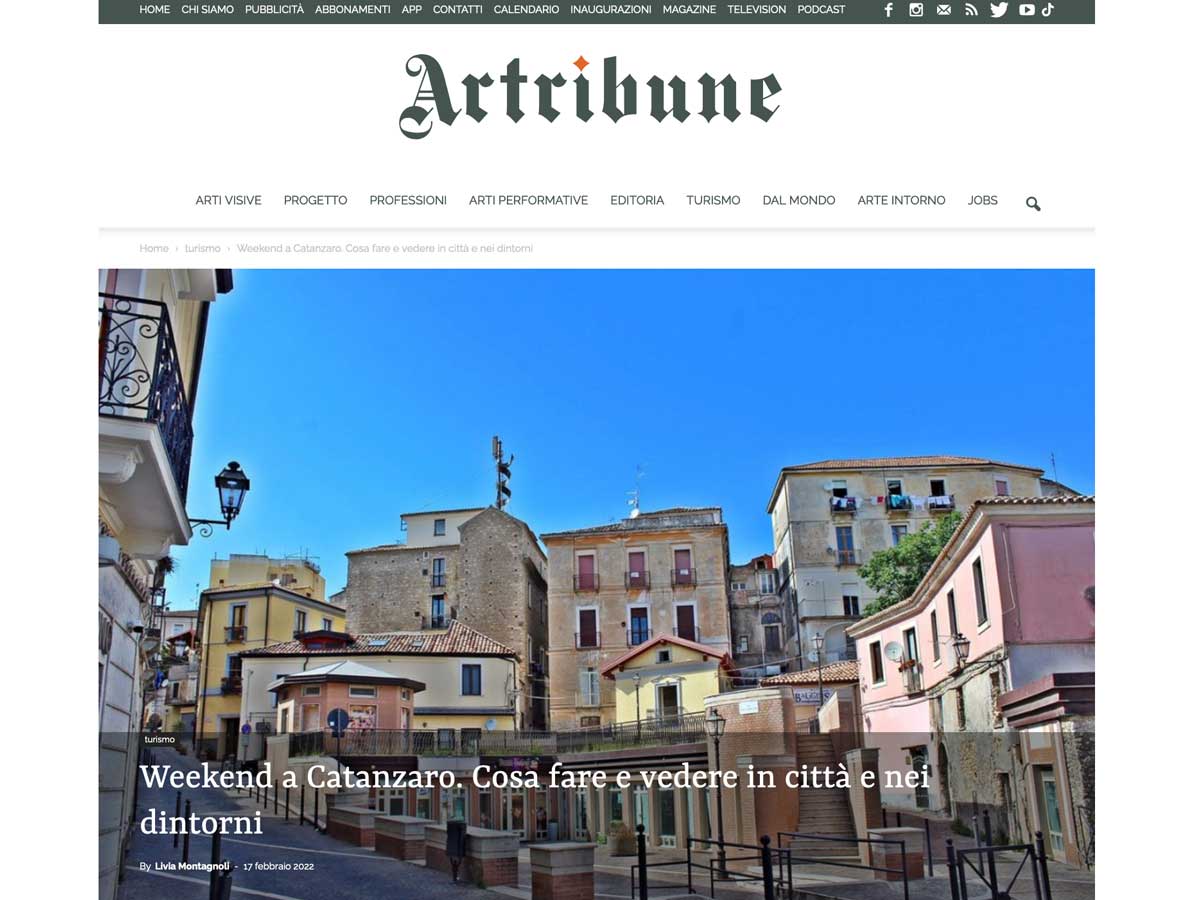Open CALENDARIO in top bar
This screenshot has height=900, width=1200.
pos(526,10)
